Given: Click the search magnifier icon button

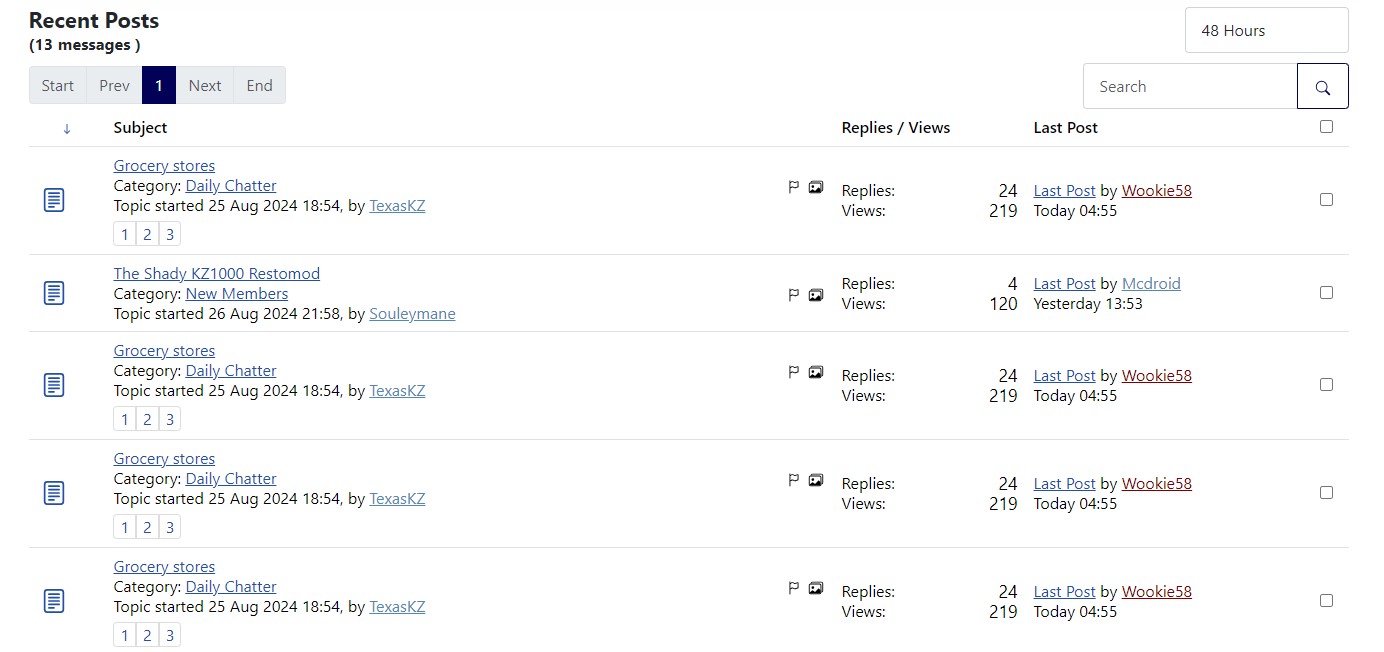Looking at the screenshot, I should coord(1322,87).
